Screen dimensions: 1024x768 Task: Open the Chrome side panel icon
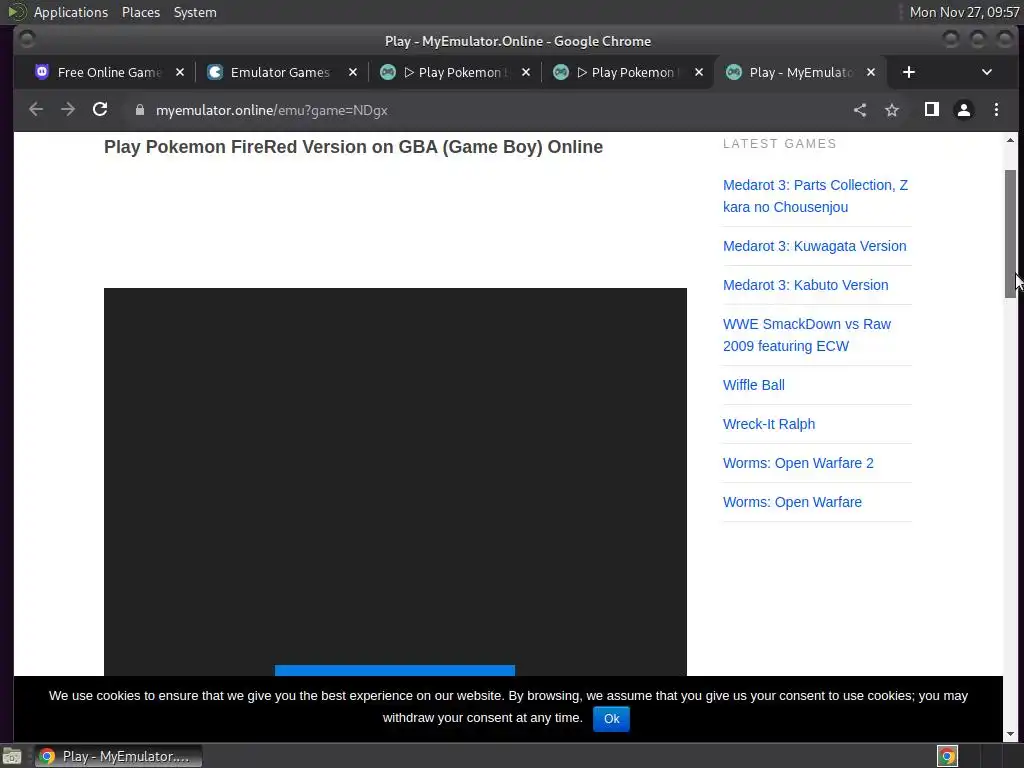tap(932, 110)
